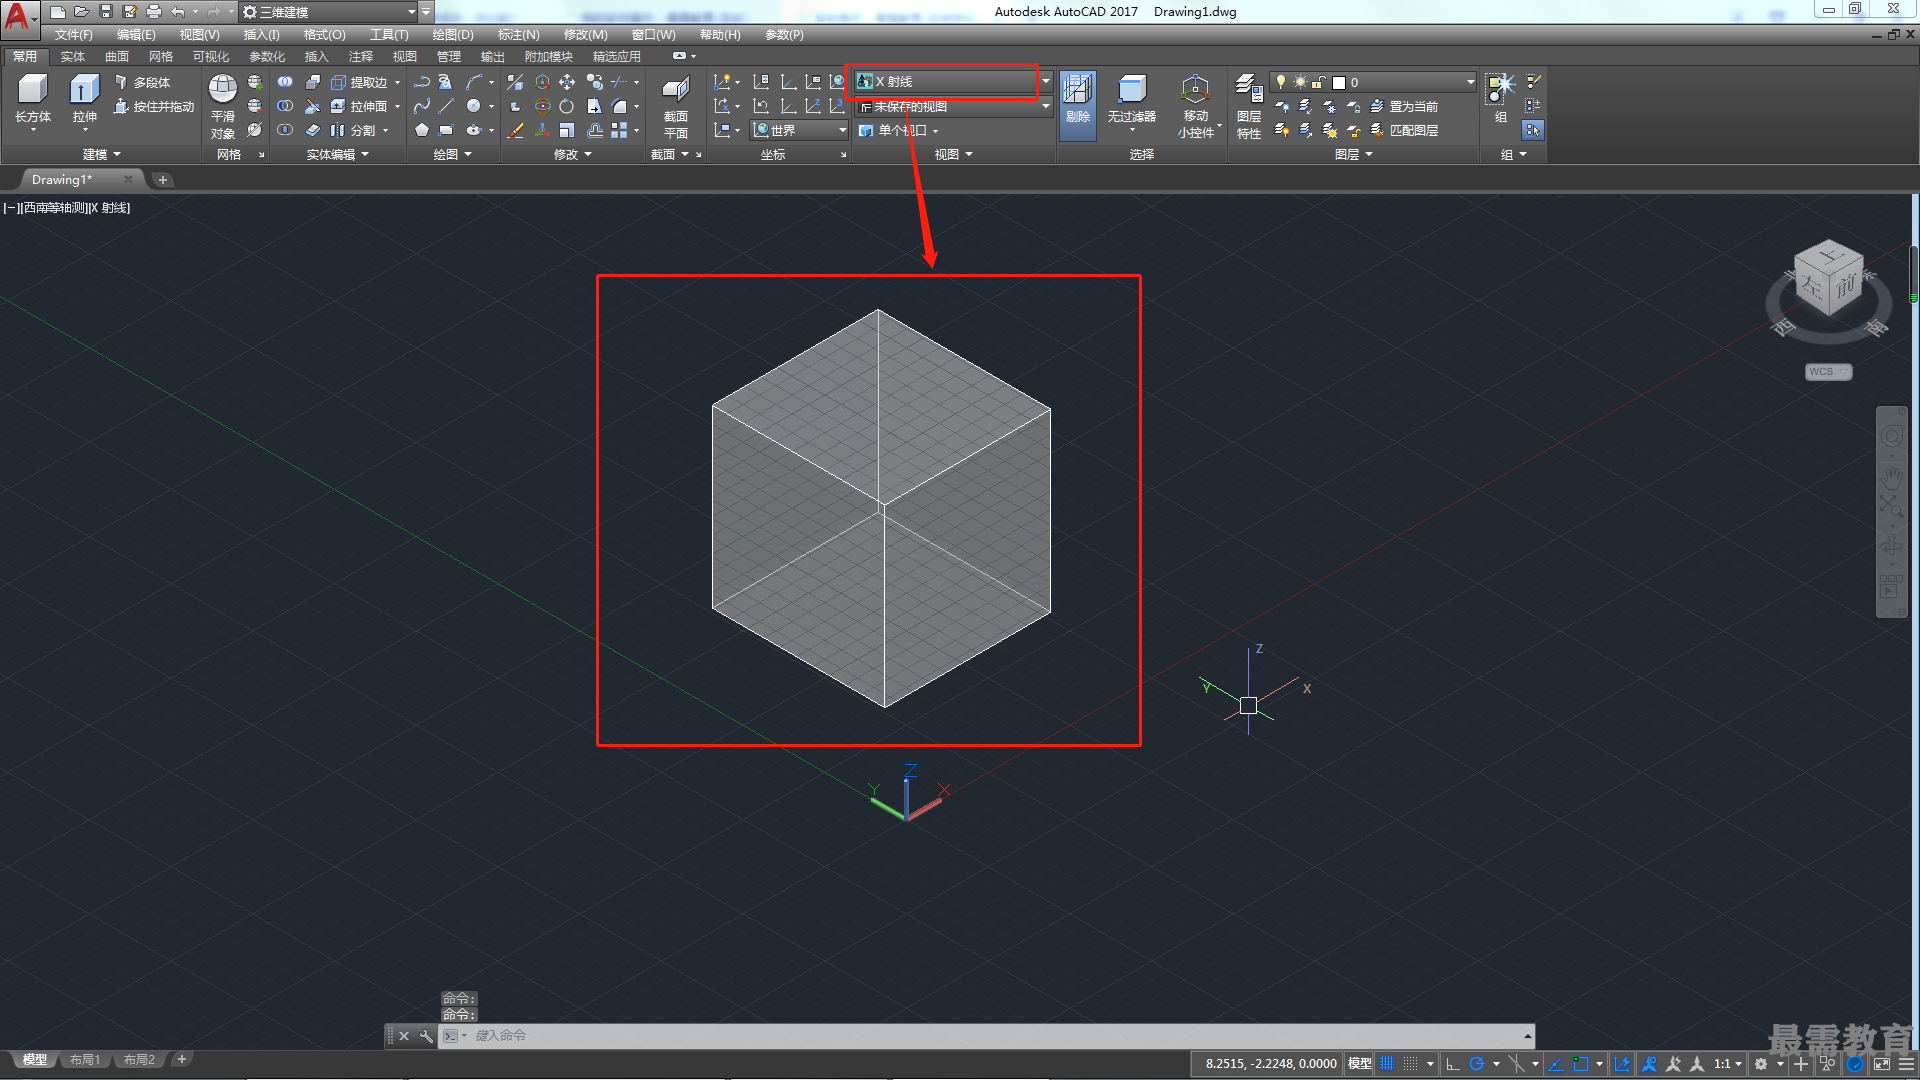Open the 文件(F) menu

coord(73,35)
